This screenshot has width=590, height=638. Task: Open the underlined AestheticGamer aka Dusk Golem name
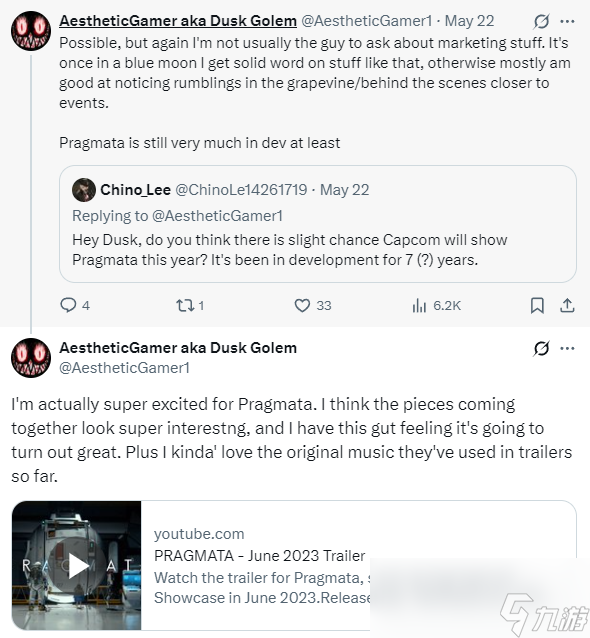178,21
